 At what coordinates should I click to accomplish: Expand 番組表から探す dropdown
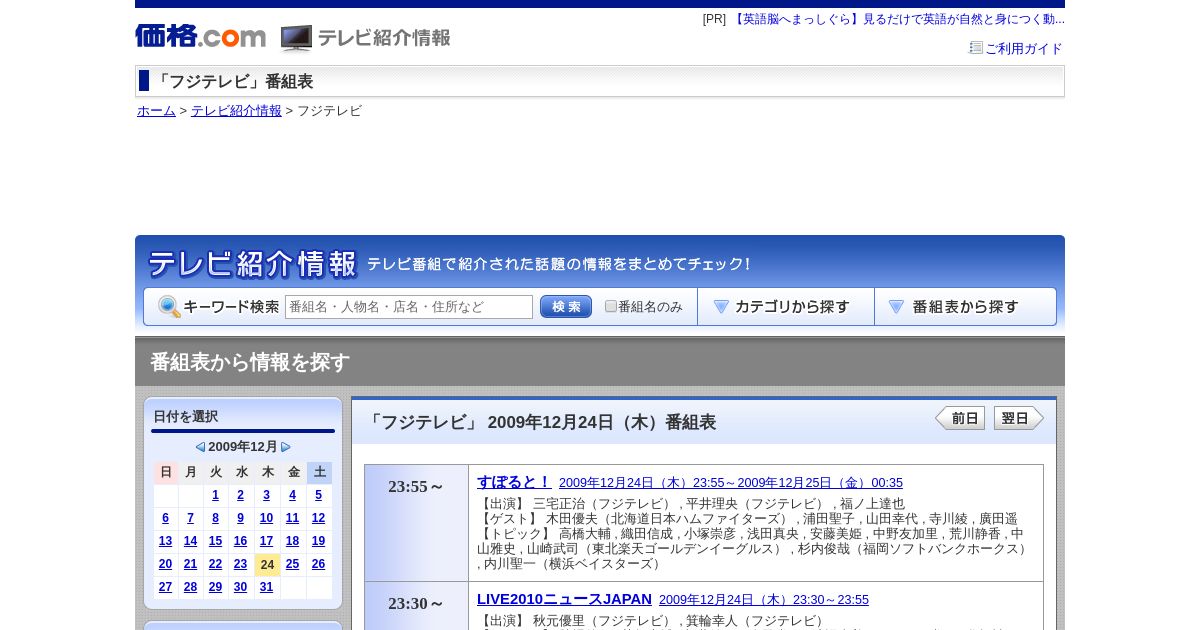point(965,307)
